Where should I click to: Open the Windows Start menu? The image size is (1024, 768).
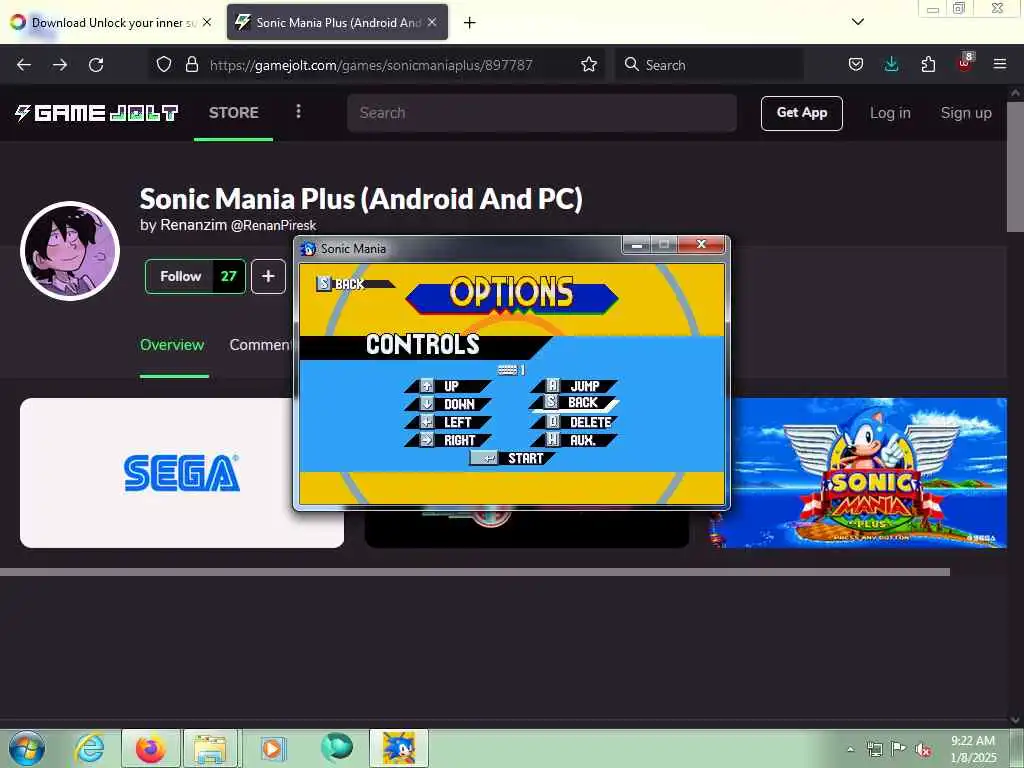27,748
